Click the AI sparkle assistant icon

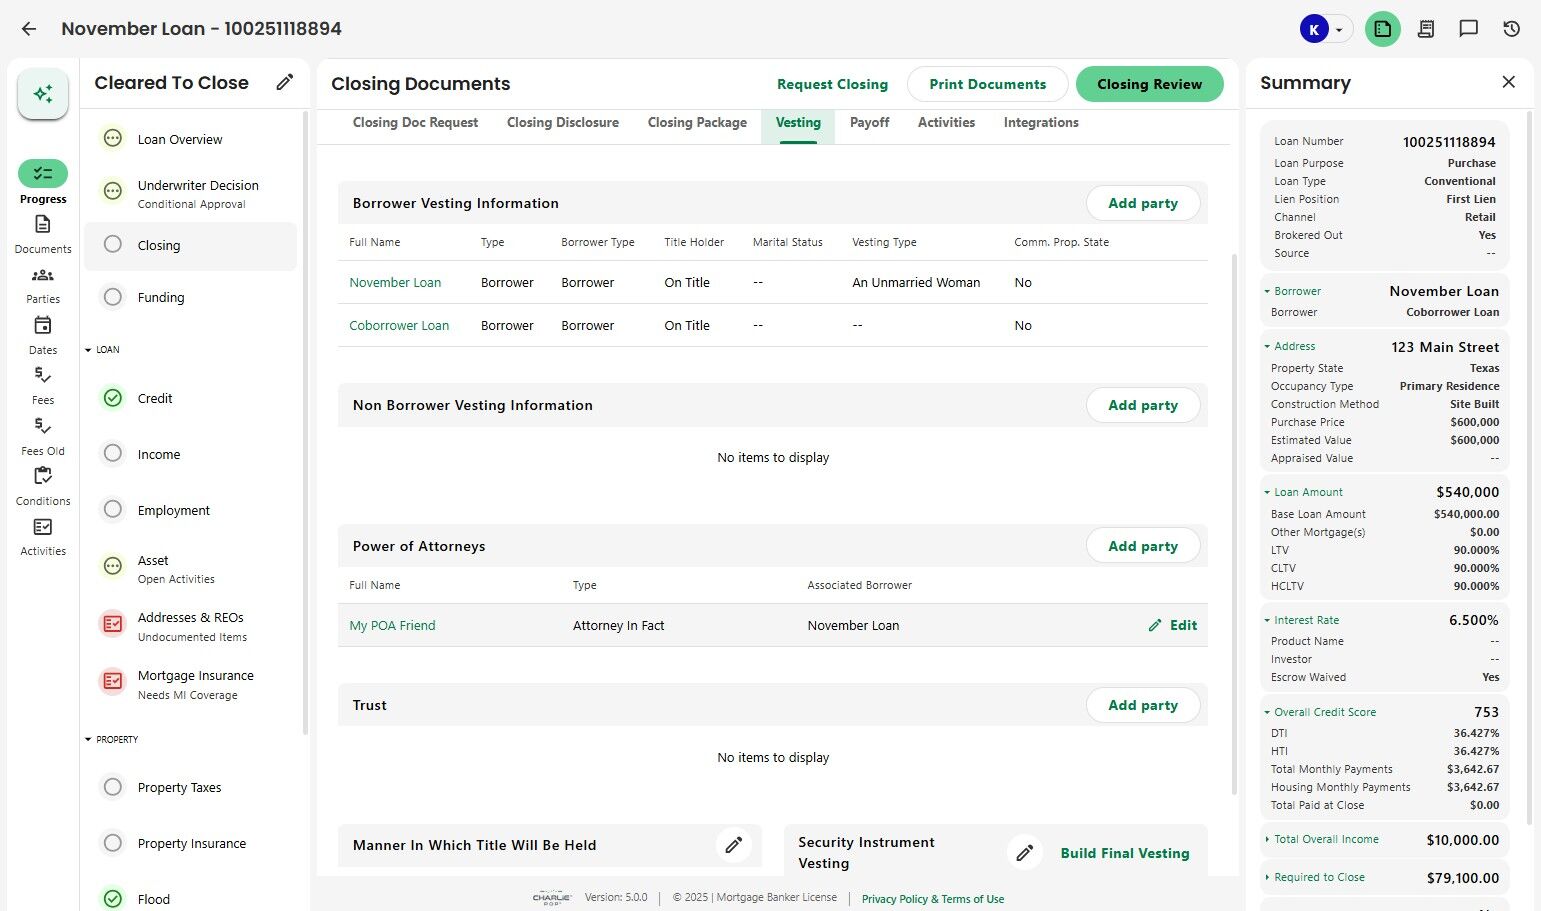(43, 94)
